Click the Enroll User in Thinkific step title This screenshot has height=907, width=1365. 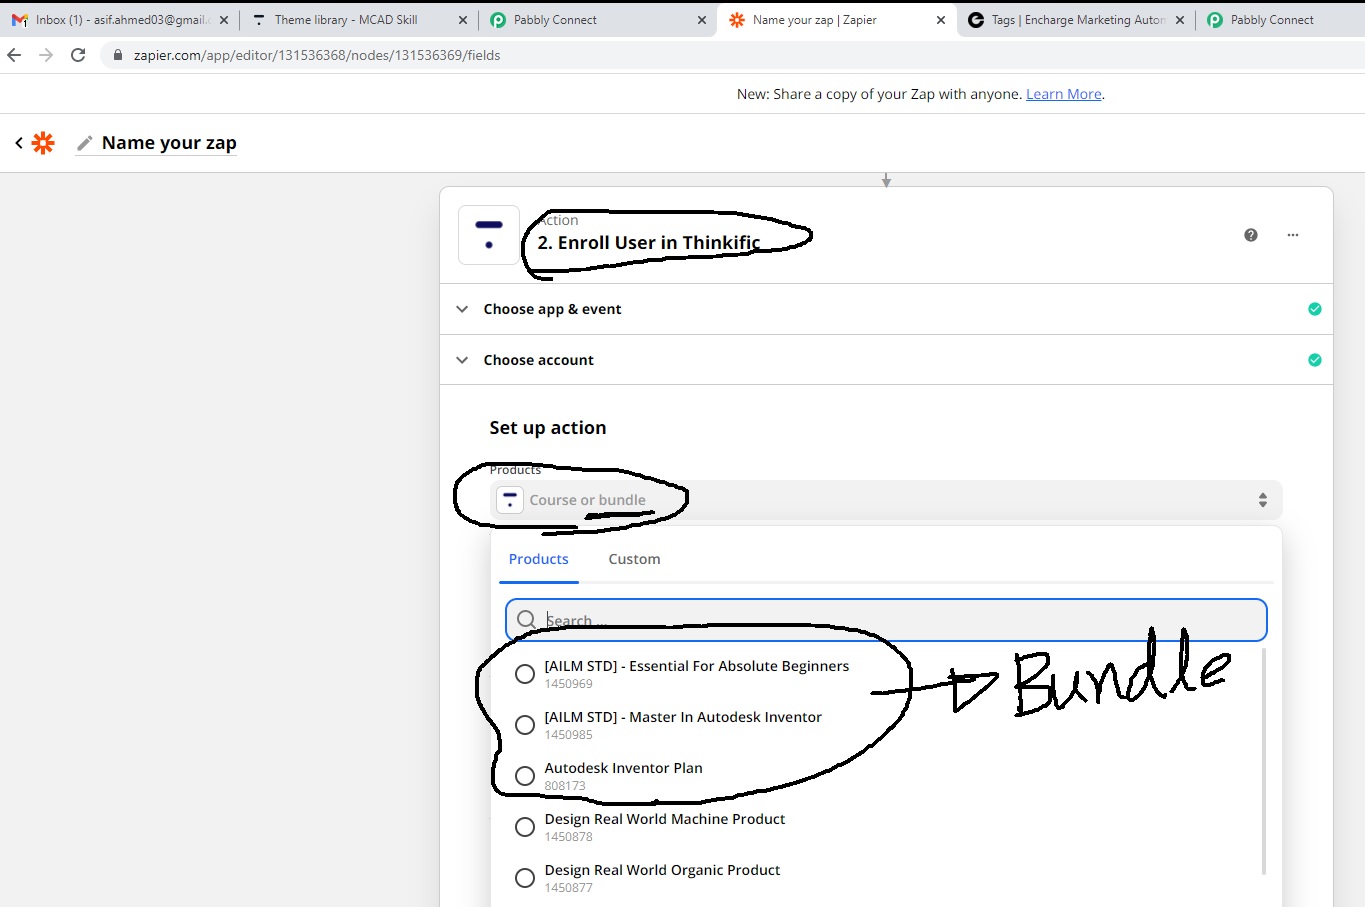point(648,243)
